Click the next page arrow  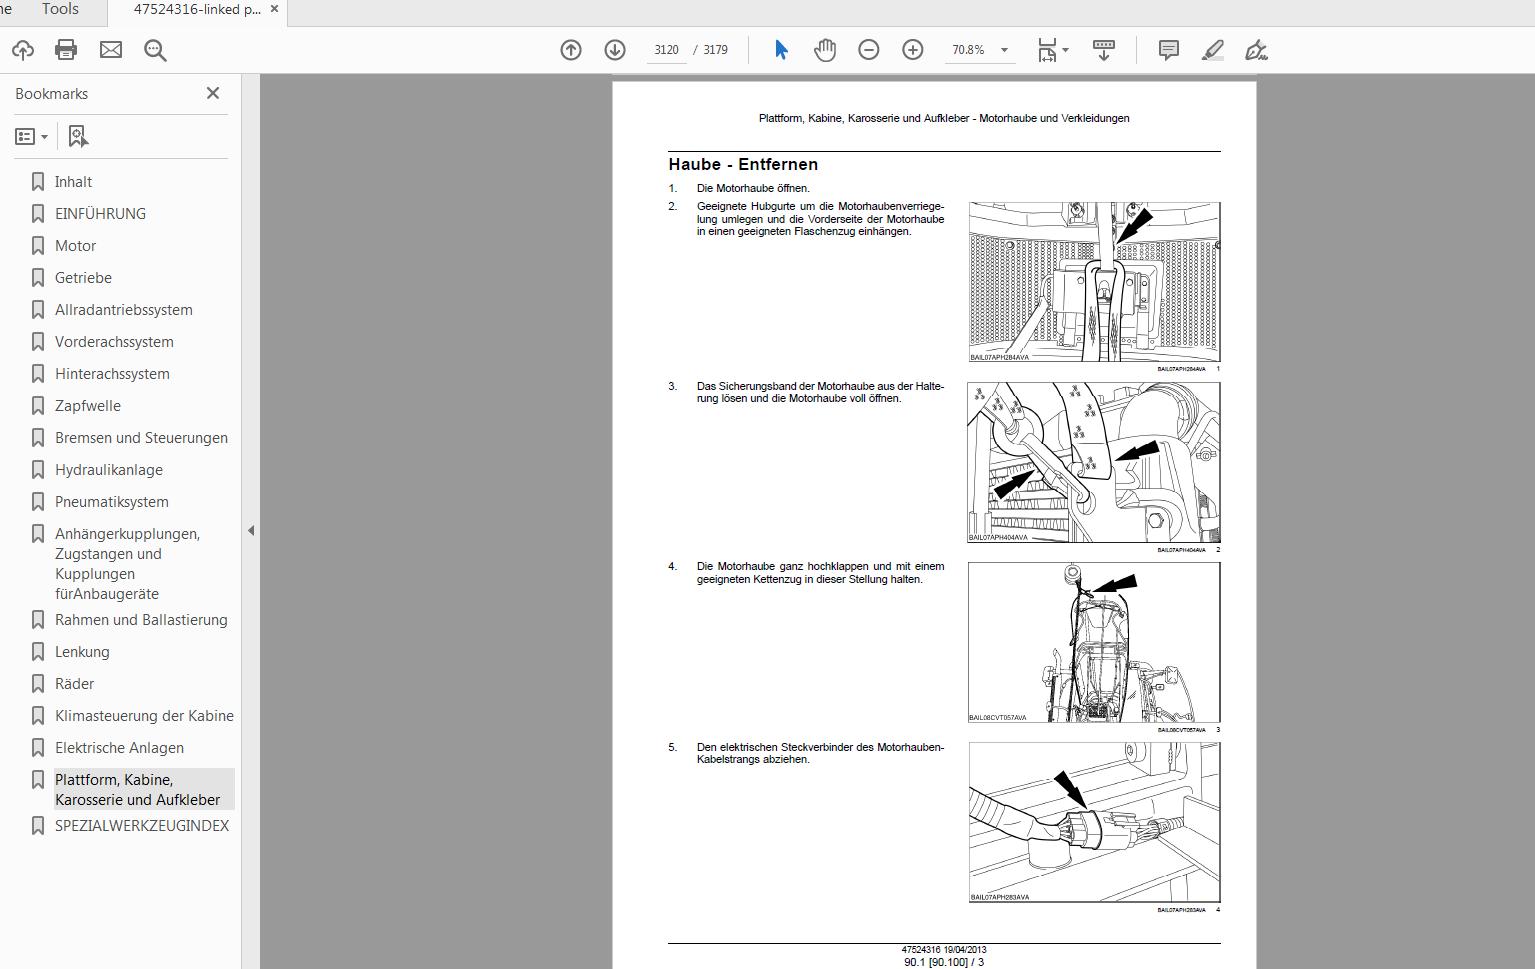[614, 49]
